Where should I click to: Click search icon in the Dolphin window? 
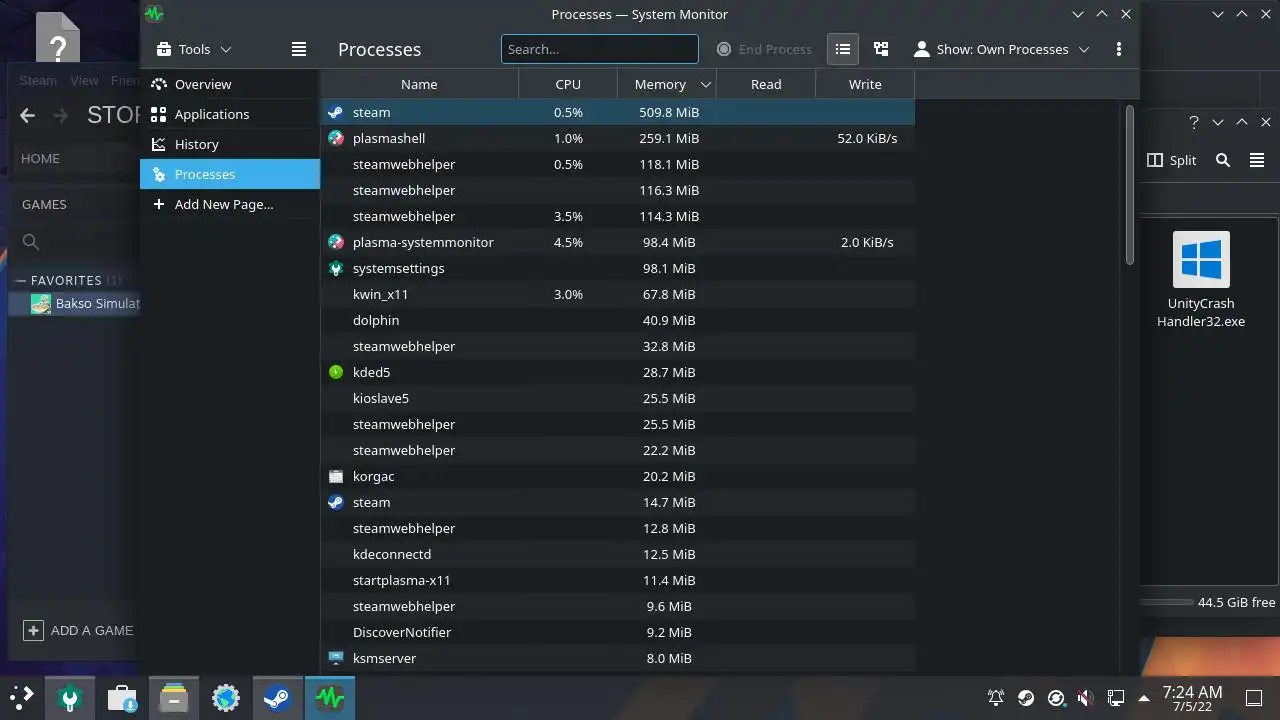click(1223, 160)
